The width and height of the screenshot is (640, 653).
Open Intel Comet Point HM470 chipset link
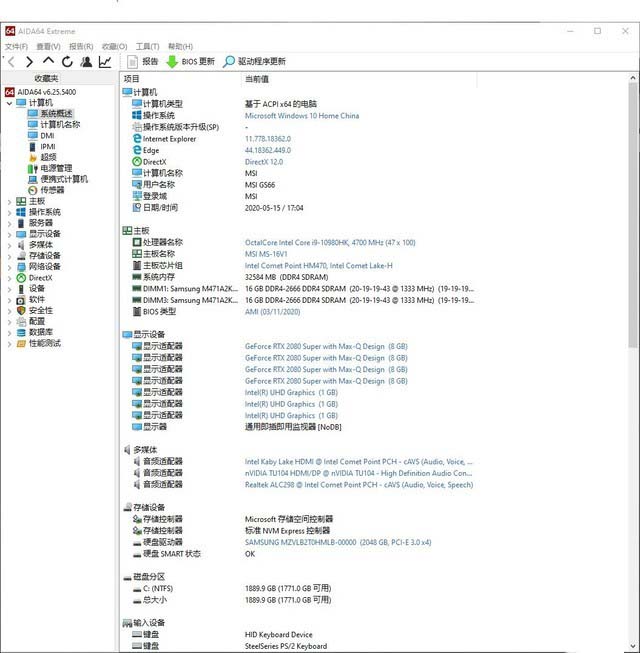point(318,266)
